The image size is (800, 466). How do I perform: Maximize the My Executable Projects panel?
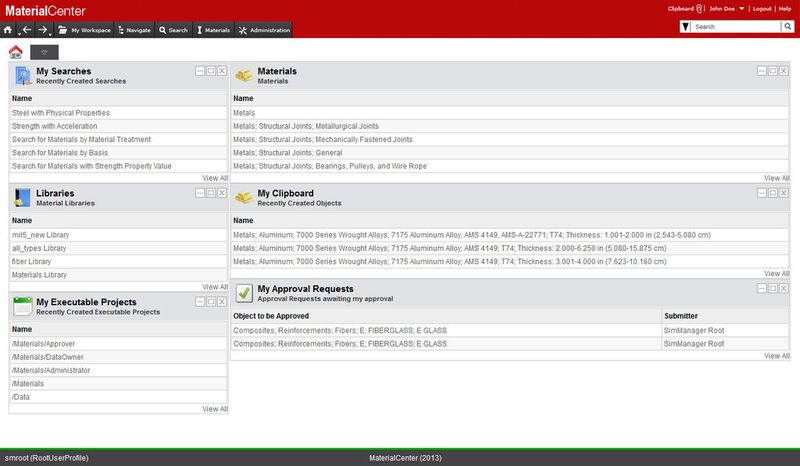tap(211, 302)
